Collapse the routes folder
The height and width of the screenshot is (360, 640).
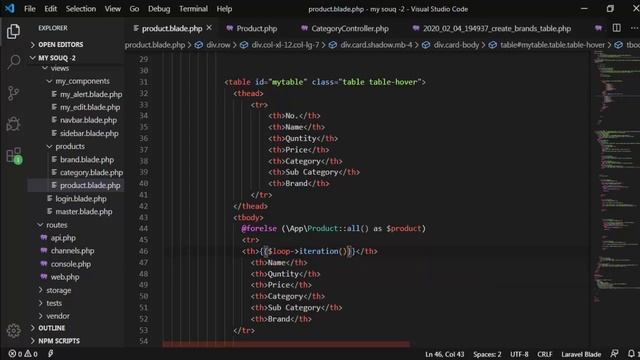[x=56, y=225]
